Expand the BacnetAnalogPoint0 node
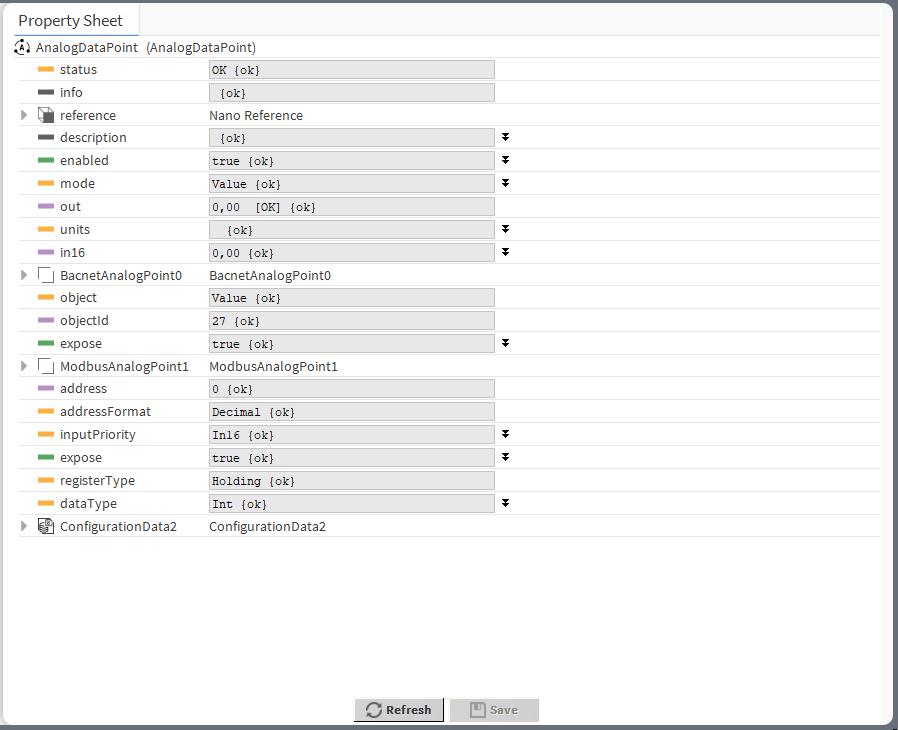 24,275
